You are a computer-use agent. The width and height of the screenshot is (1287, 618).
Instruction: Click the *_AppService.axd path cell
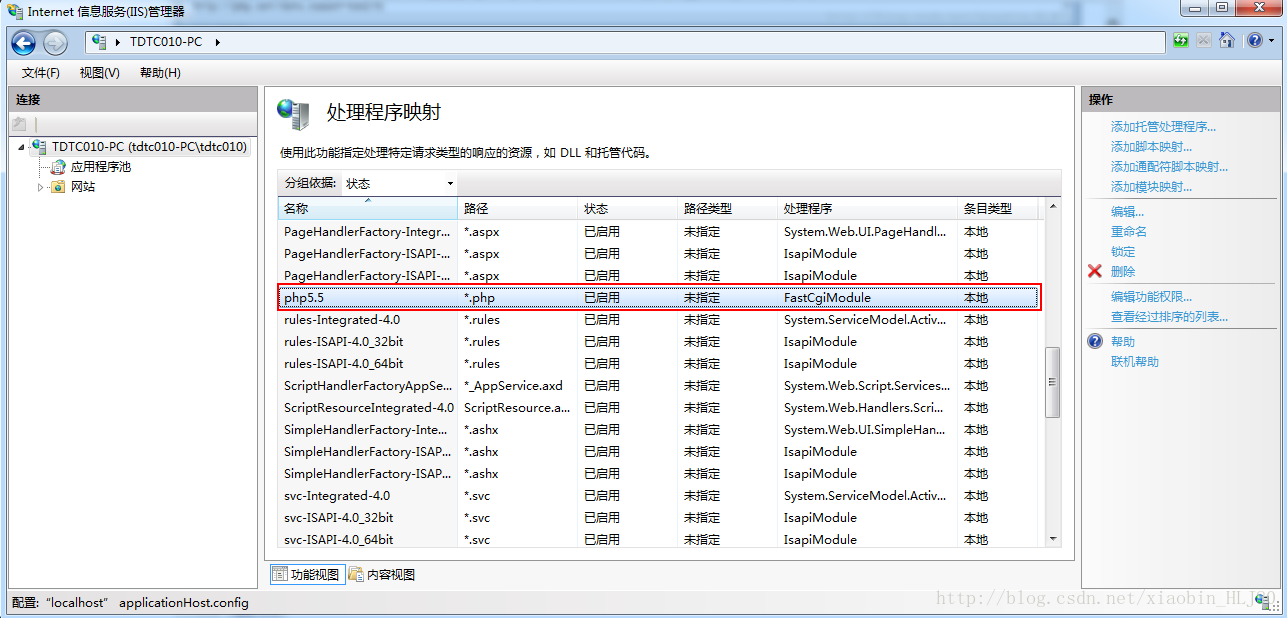click(513, 385)
